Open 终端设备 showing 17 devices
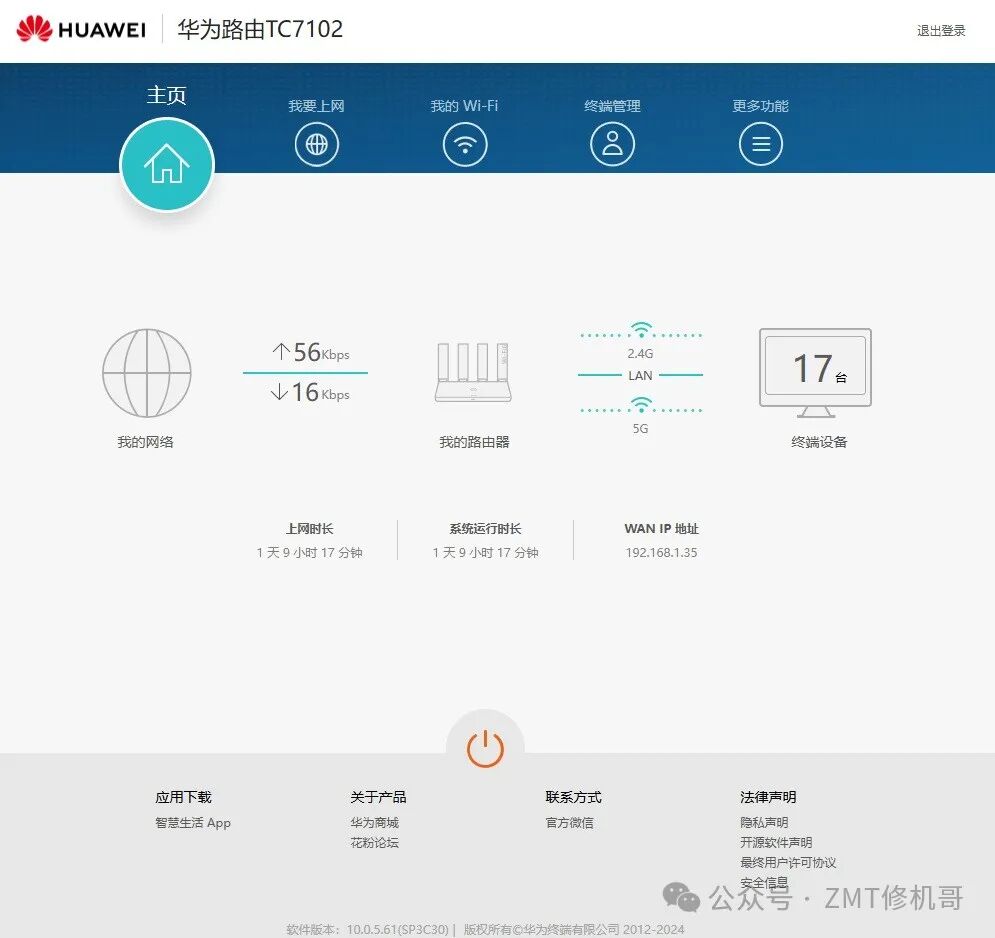995x938 pixels. pyautogui.click(x=814, y=370)
